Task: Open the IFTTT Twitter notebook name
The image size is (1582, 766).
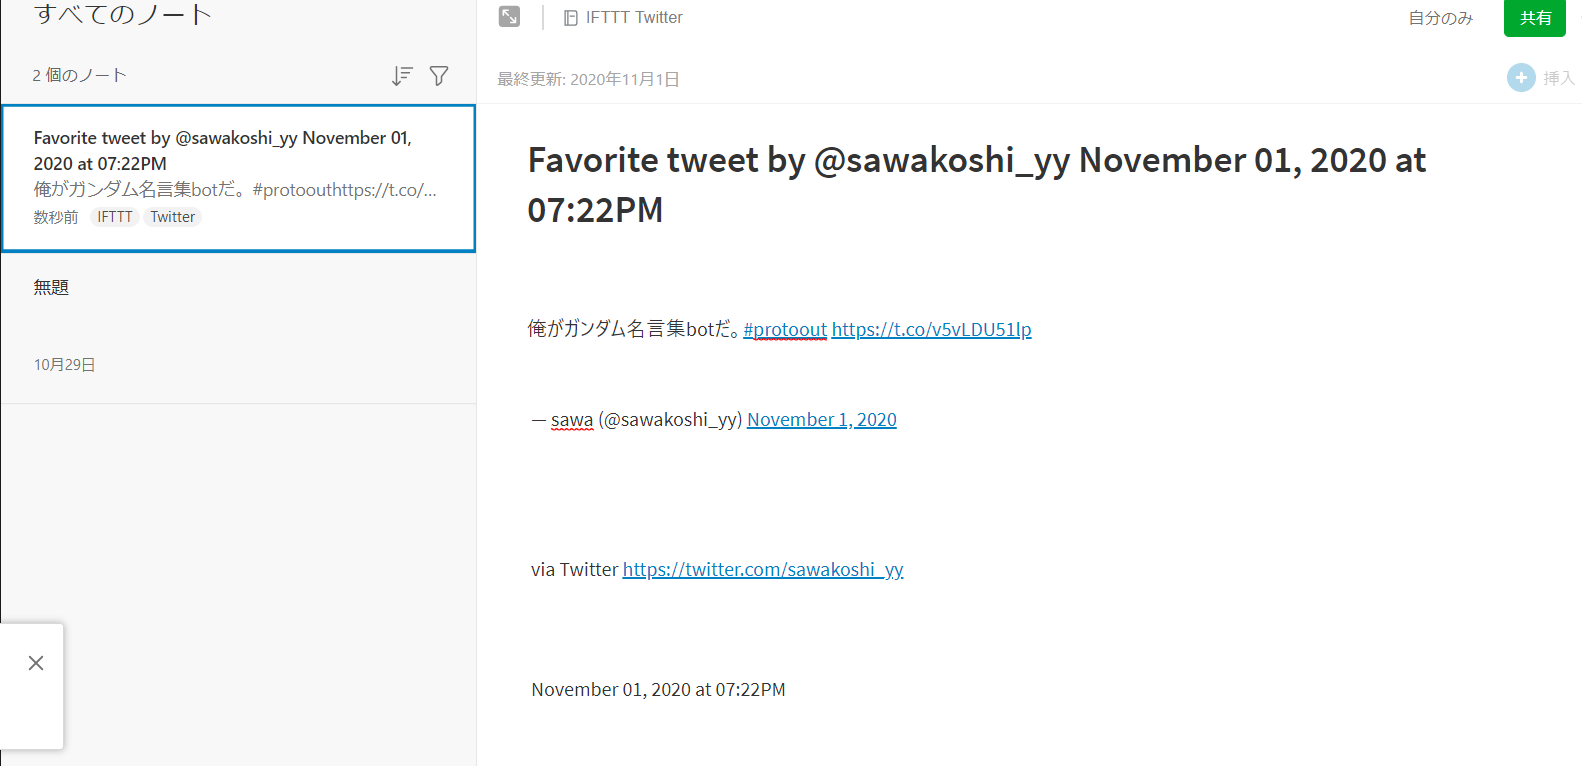Action: 634,18
